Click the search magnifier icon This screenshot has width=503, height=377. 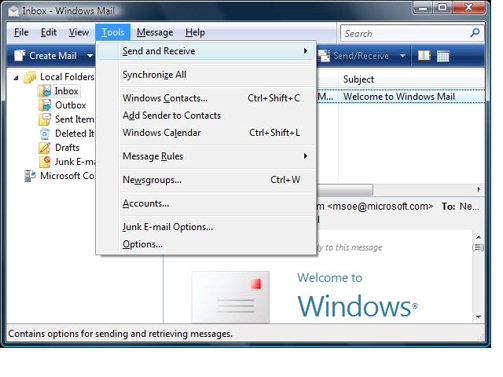pyautogui.click(x=475, y=33)
